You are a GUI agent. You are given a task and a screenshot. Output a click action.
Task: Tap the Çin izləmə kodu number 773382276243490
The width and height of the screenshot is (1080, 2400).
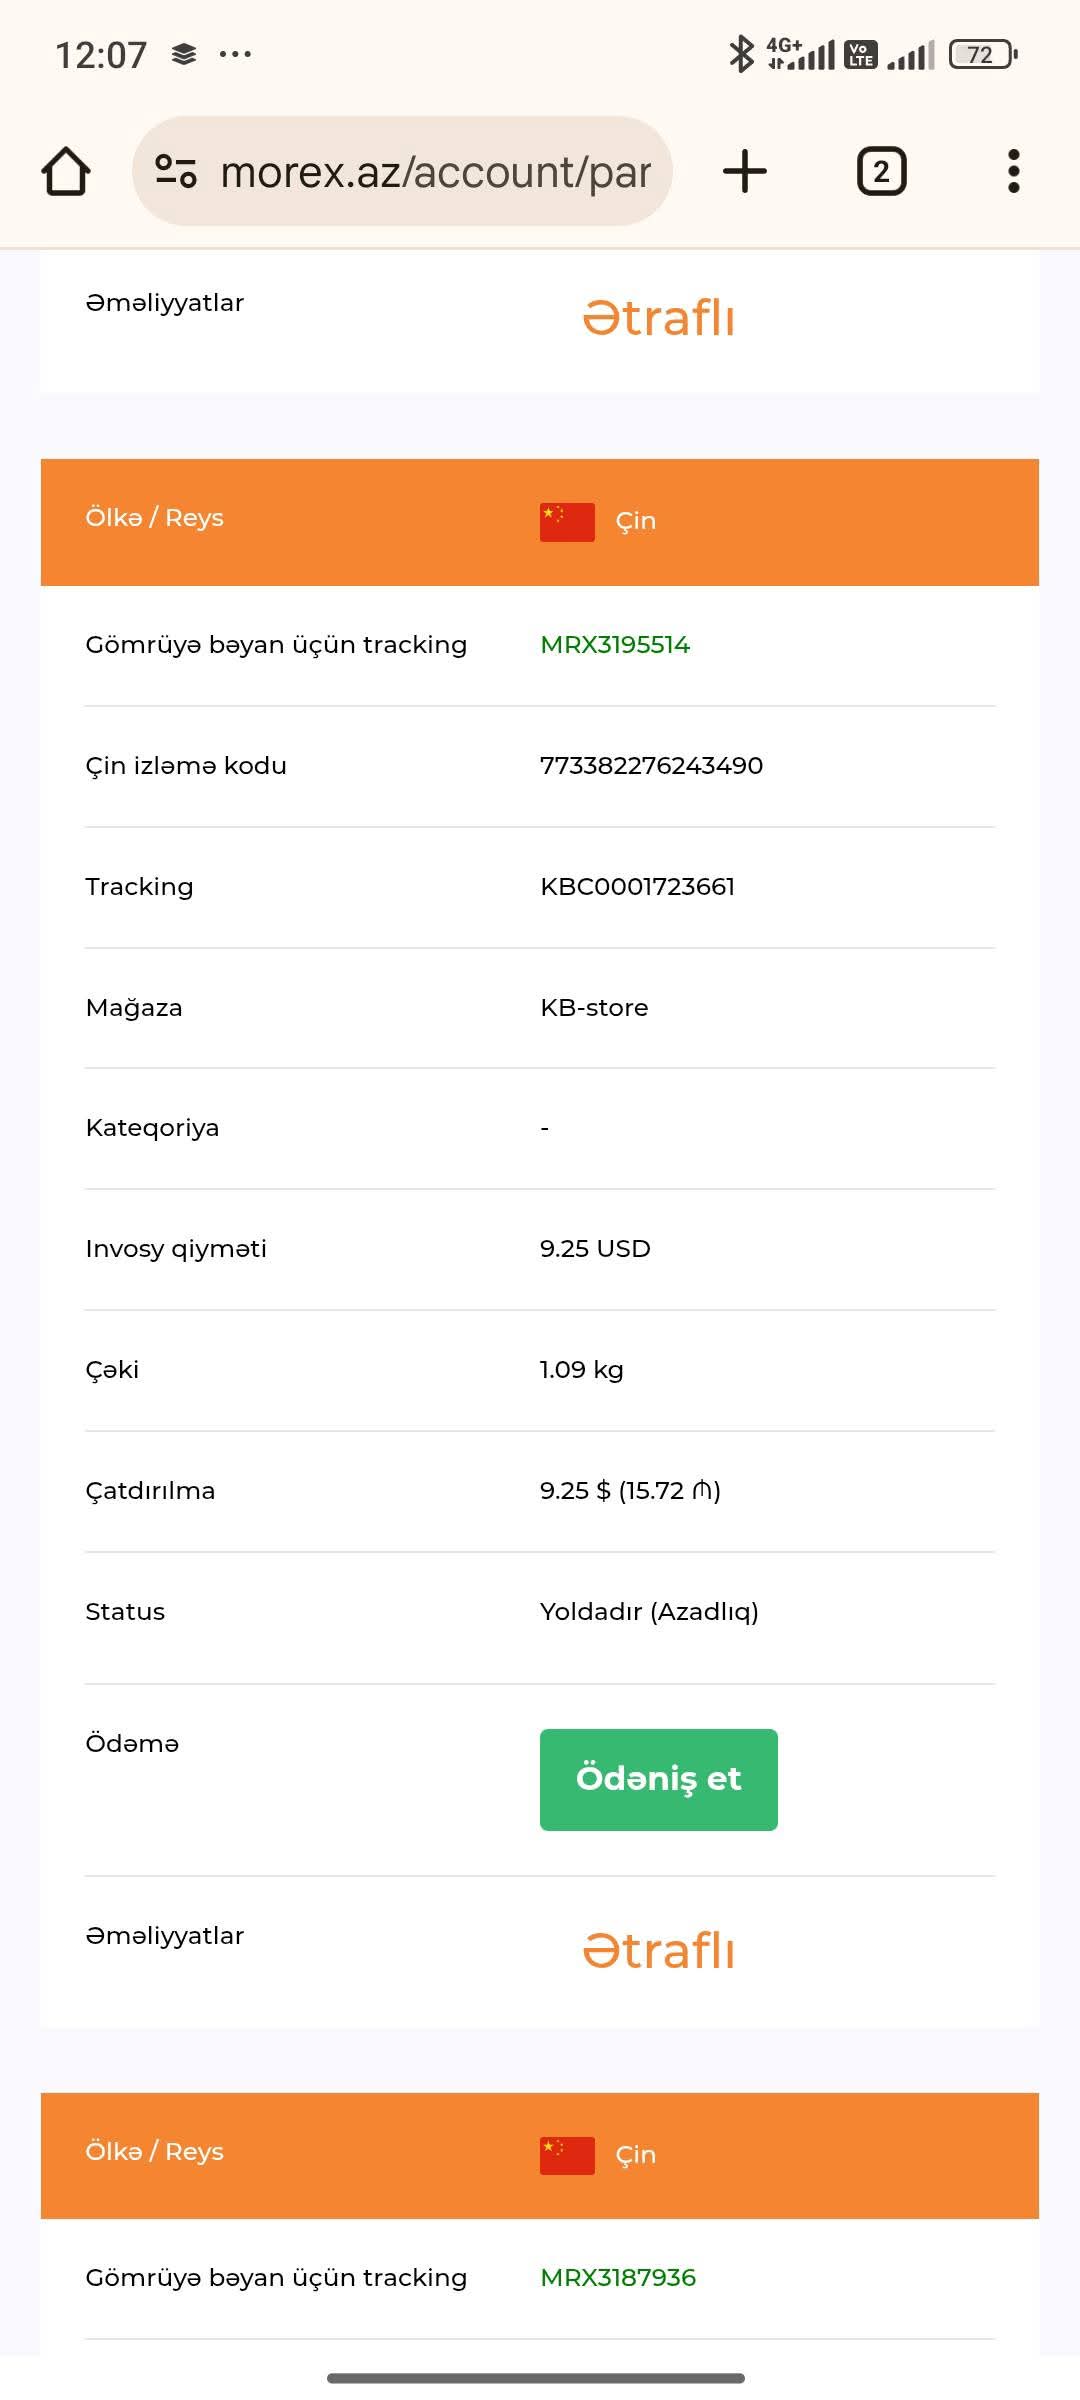pyautogui.click(x=651, y=766)
